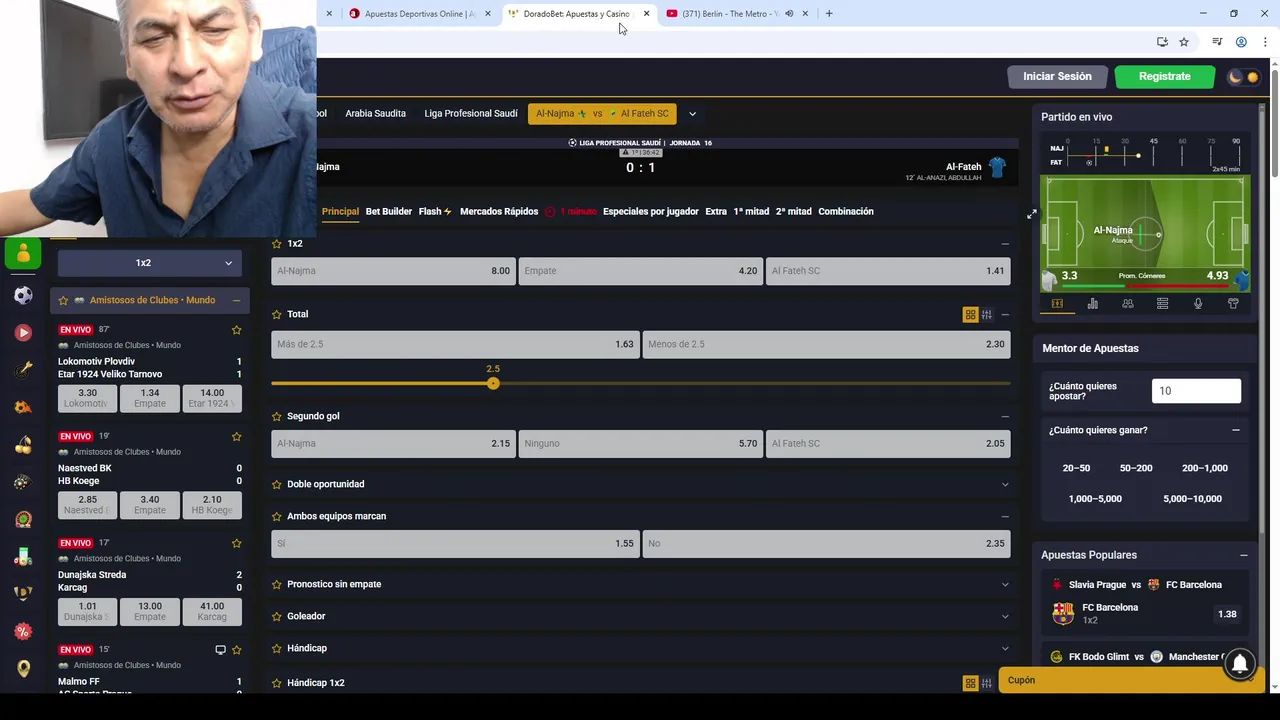Favorite the 1x2 market with its star

277,243
